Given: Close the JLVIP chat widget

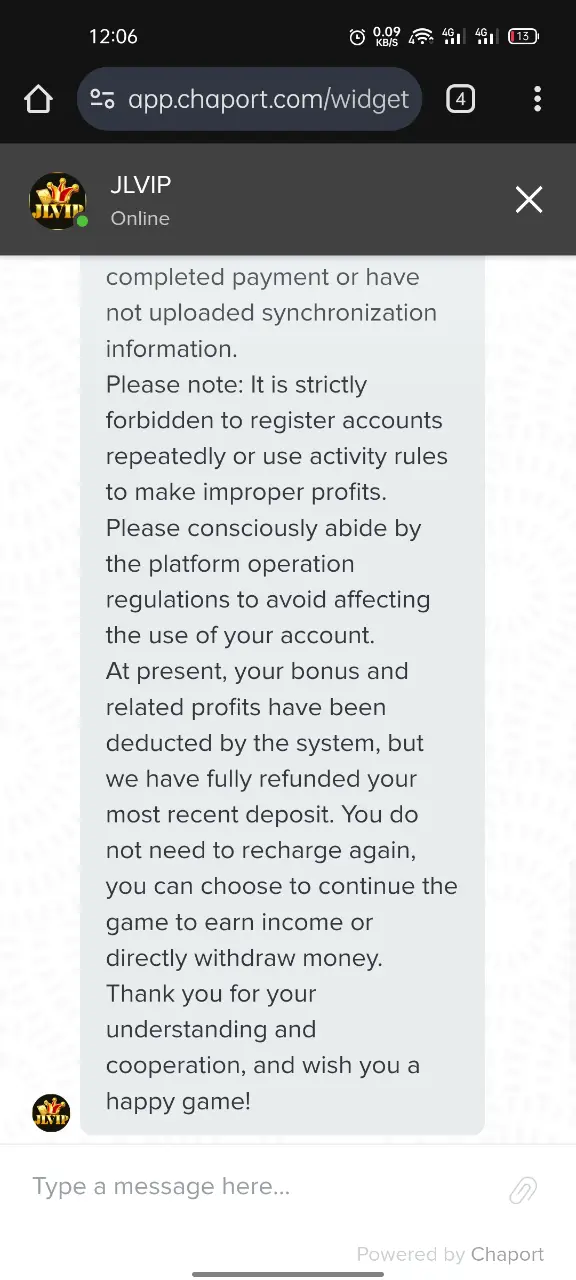Looking at the screenshot, I should [529, 200].
